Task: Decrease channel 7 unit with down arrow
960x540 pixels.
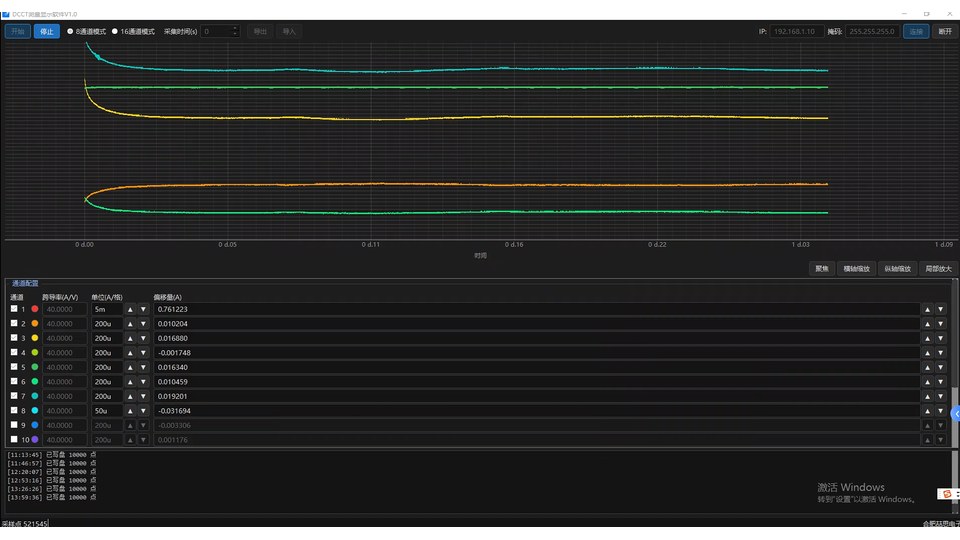Action: (x=143, y=396)
